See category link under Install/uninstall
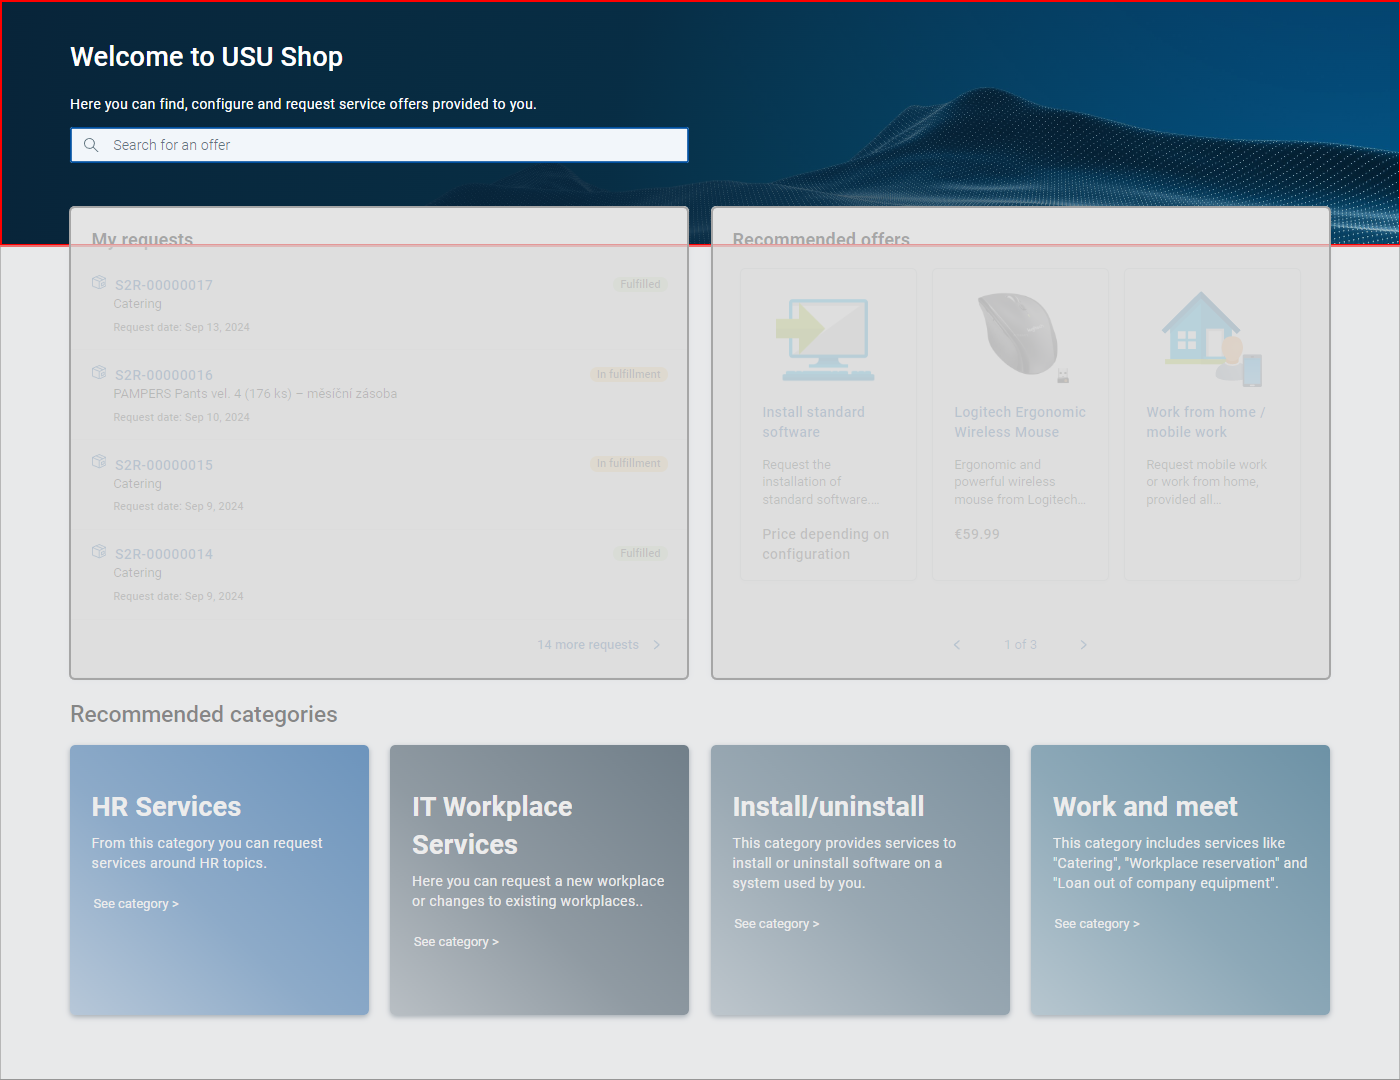Viewport: 1400px width, 1080px height. pyautogui.click(x=776, y=924)
